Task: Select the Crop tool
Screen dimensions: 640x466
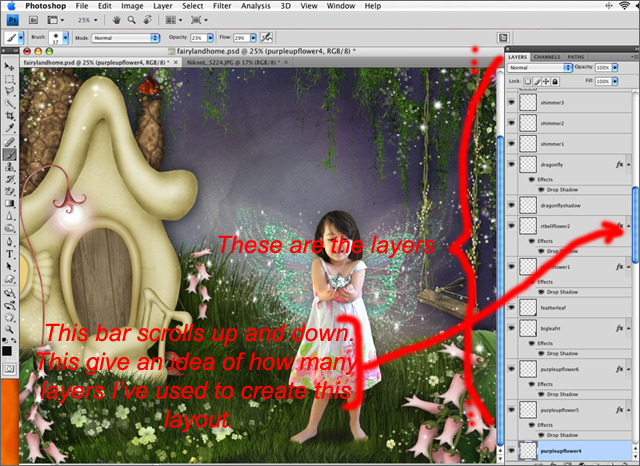Action: [10, 116]
